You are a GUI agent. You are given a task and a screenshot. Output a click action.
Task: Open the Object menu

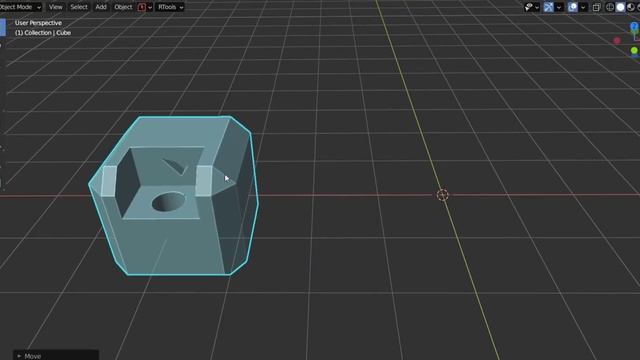coord(123,7)
